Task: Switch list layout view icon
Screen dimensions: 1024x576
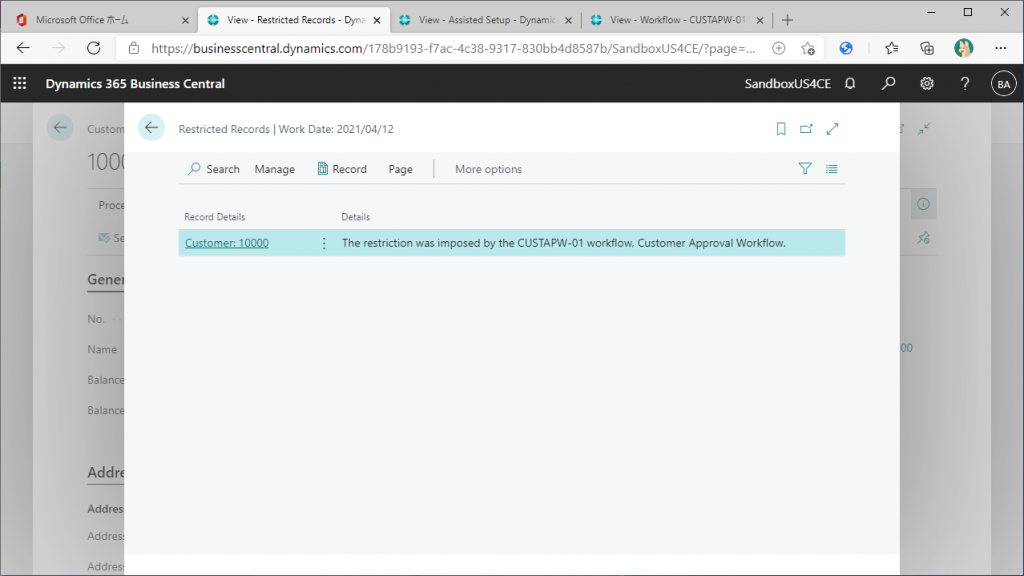Action: (x=831, y=169)
